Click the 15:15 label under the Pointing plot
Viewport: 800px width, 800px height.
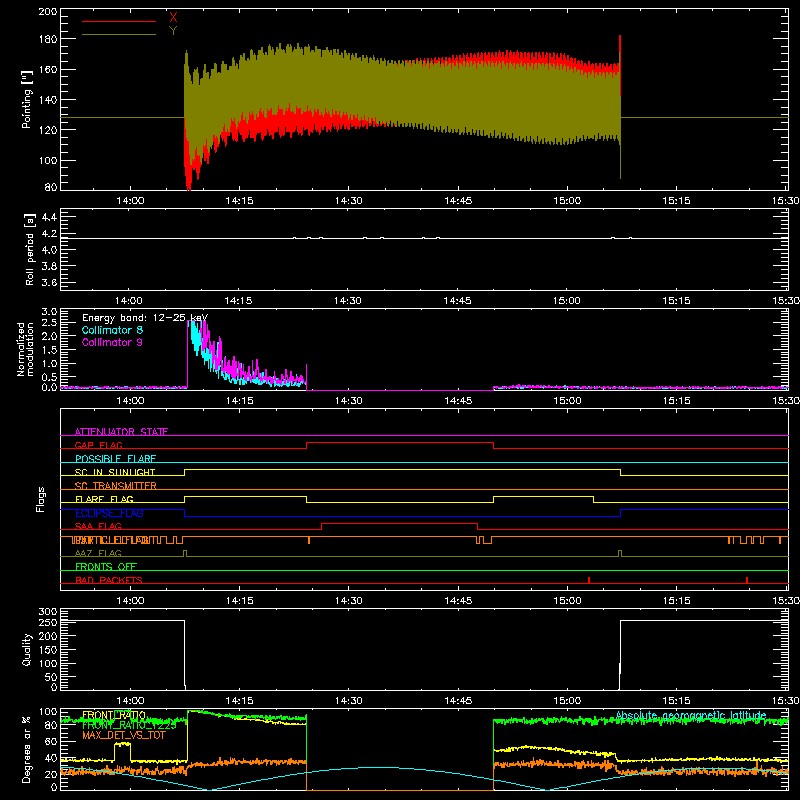677,201
